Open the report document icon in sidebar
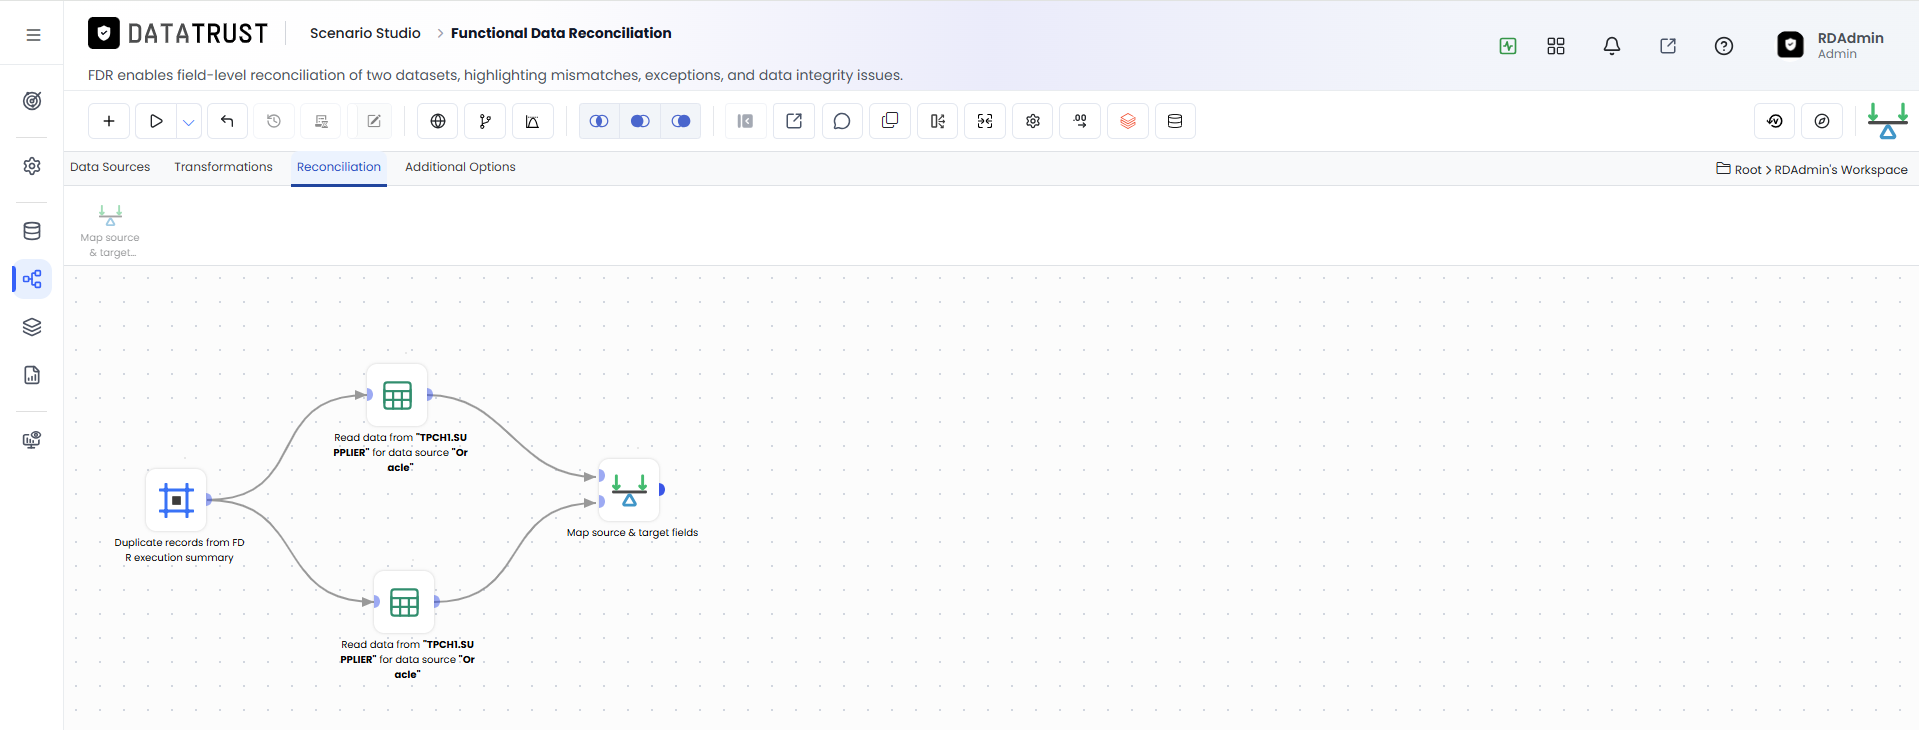 click(32, 375)
